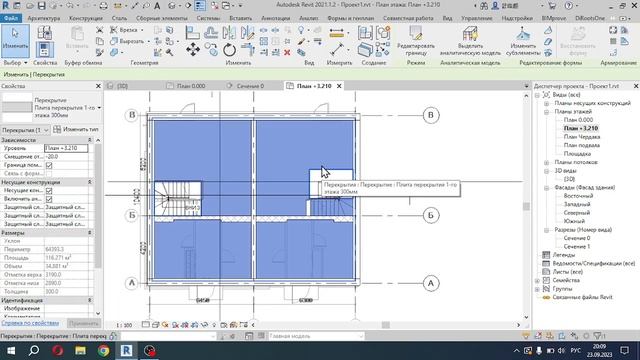Click the taskbar Search magnifier icon
This screenshot has height=360, width=640.
pyautogui.click(x=34, y=351)
